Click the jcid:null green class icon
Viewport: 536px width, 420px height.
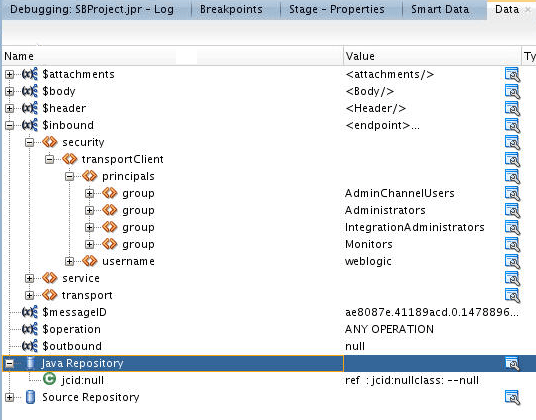coord(50,379)
